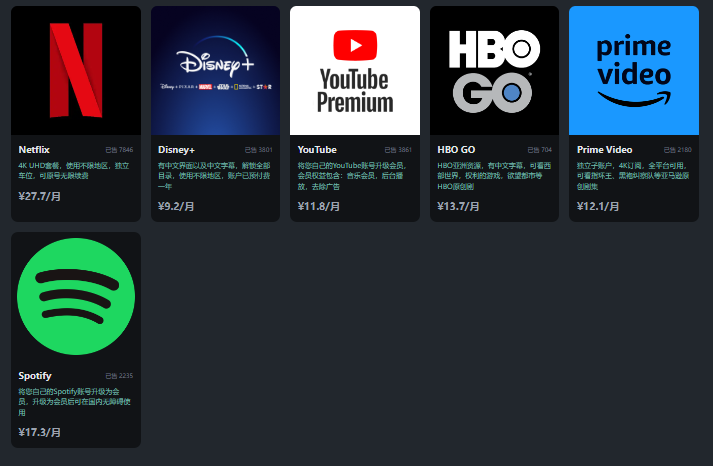The width and height of the screenshot is (713, 466).
Task: Click the Prime Video title link
Action: point(604,150)
